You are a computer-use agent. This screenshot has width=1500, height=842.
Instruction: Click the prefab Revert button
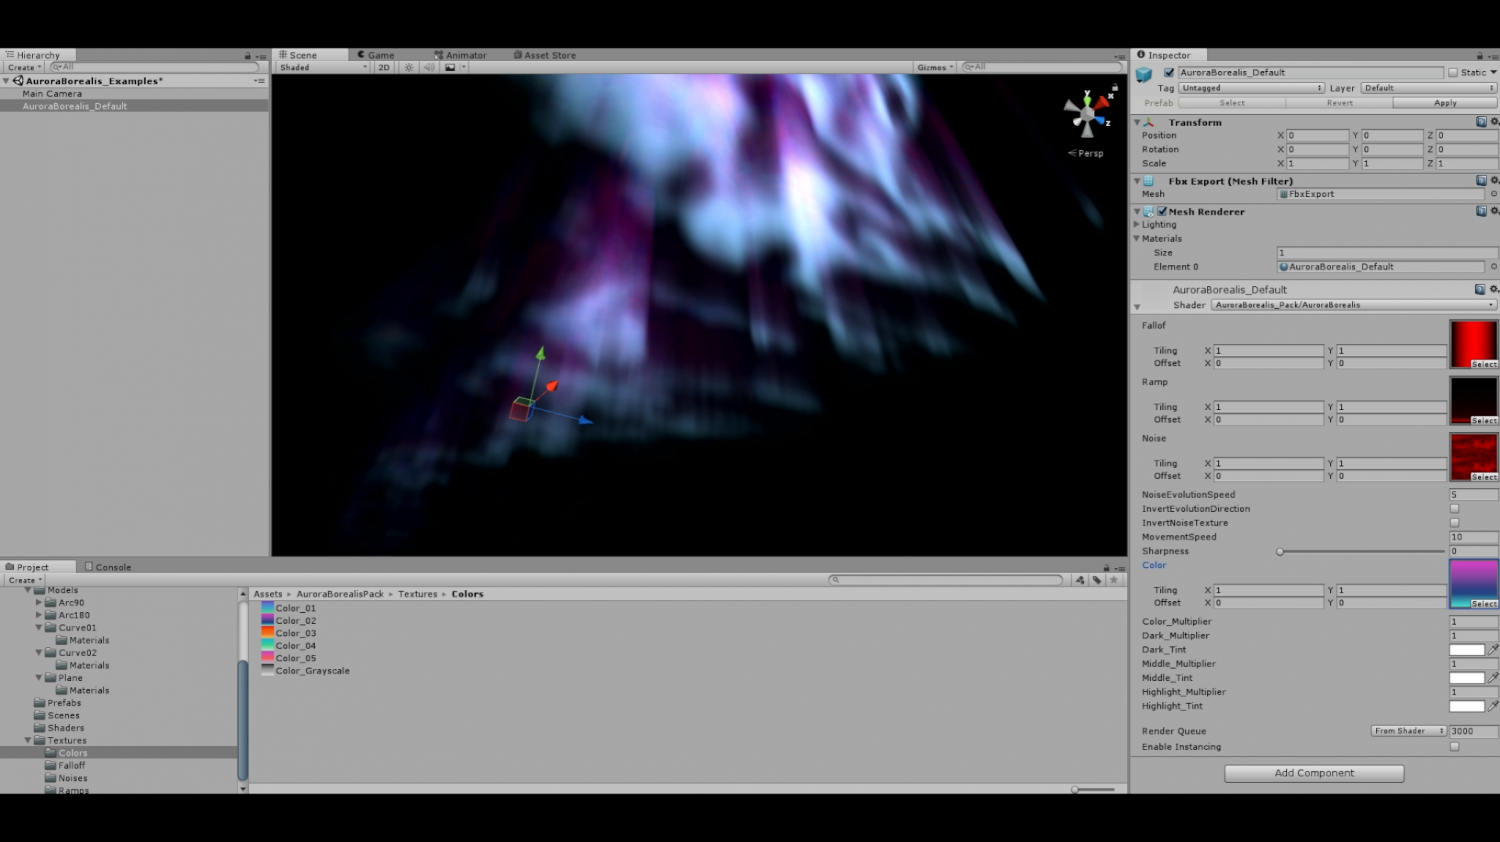1340,103
